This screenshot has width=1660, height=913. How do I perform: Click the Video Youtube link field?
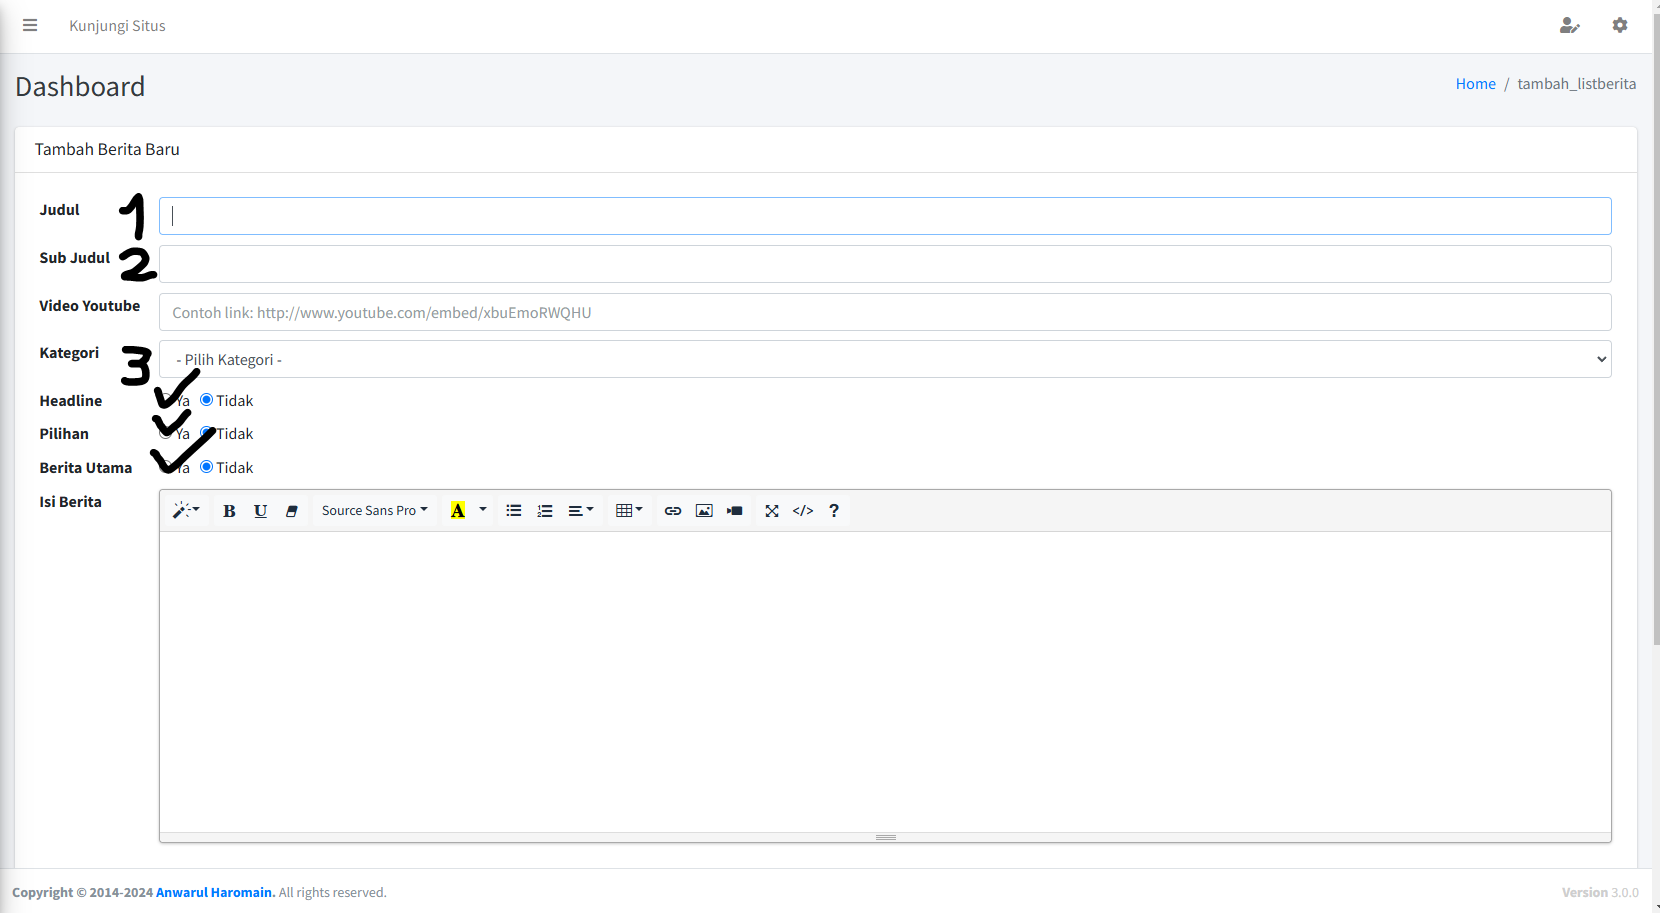[885, 312]
